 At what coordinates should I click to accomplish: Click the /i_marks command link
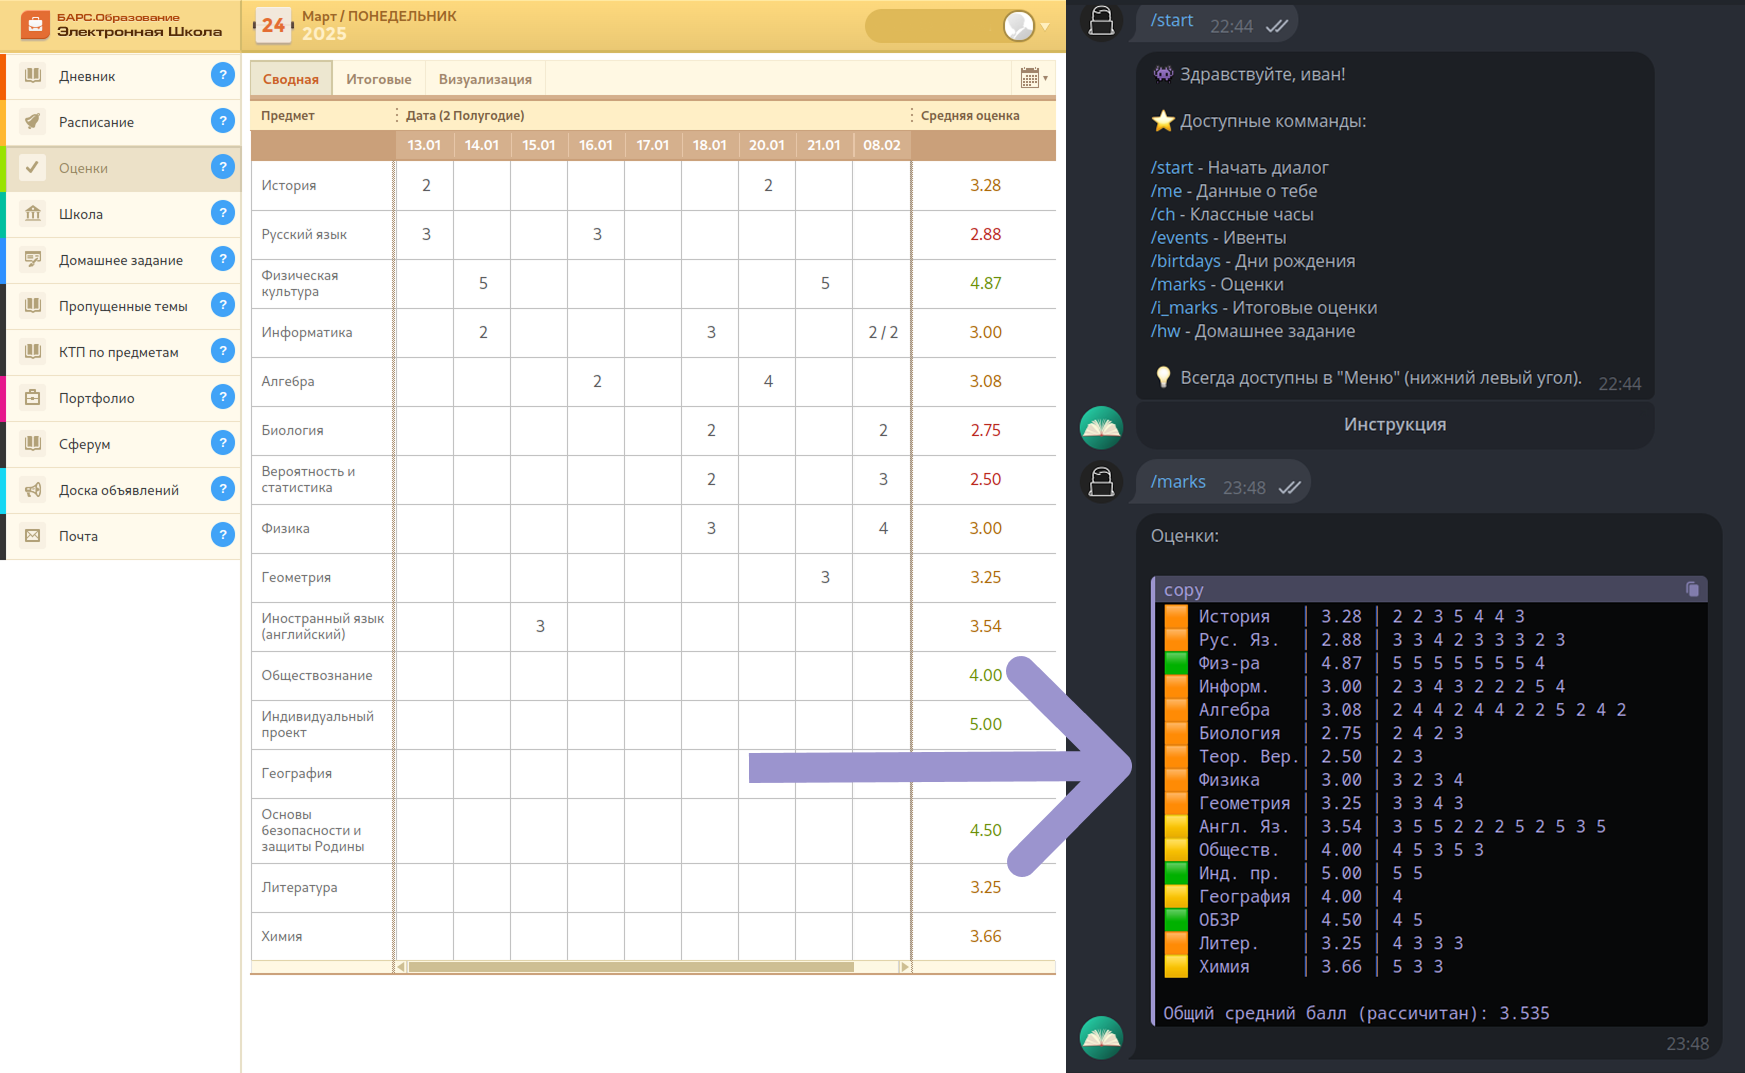tap(1184, 308)
